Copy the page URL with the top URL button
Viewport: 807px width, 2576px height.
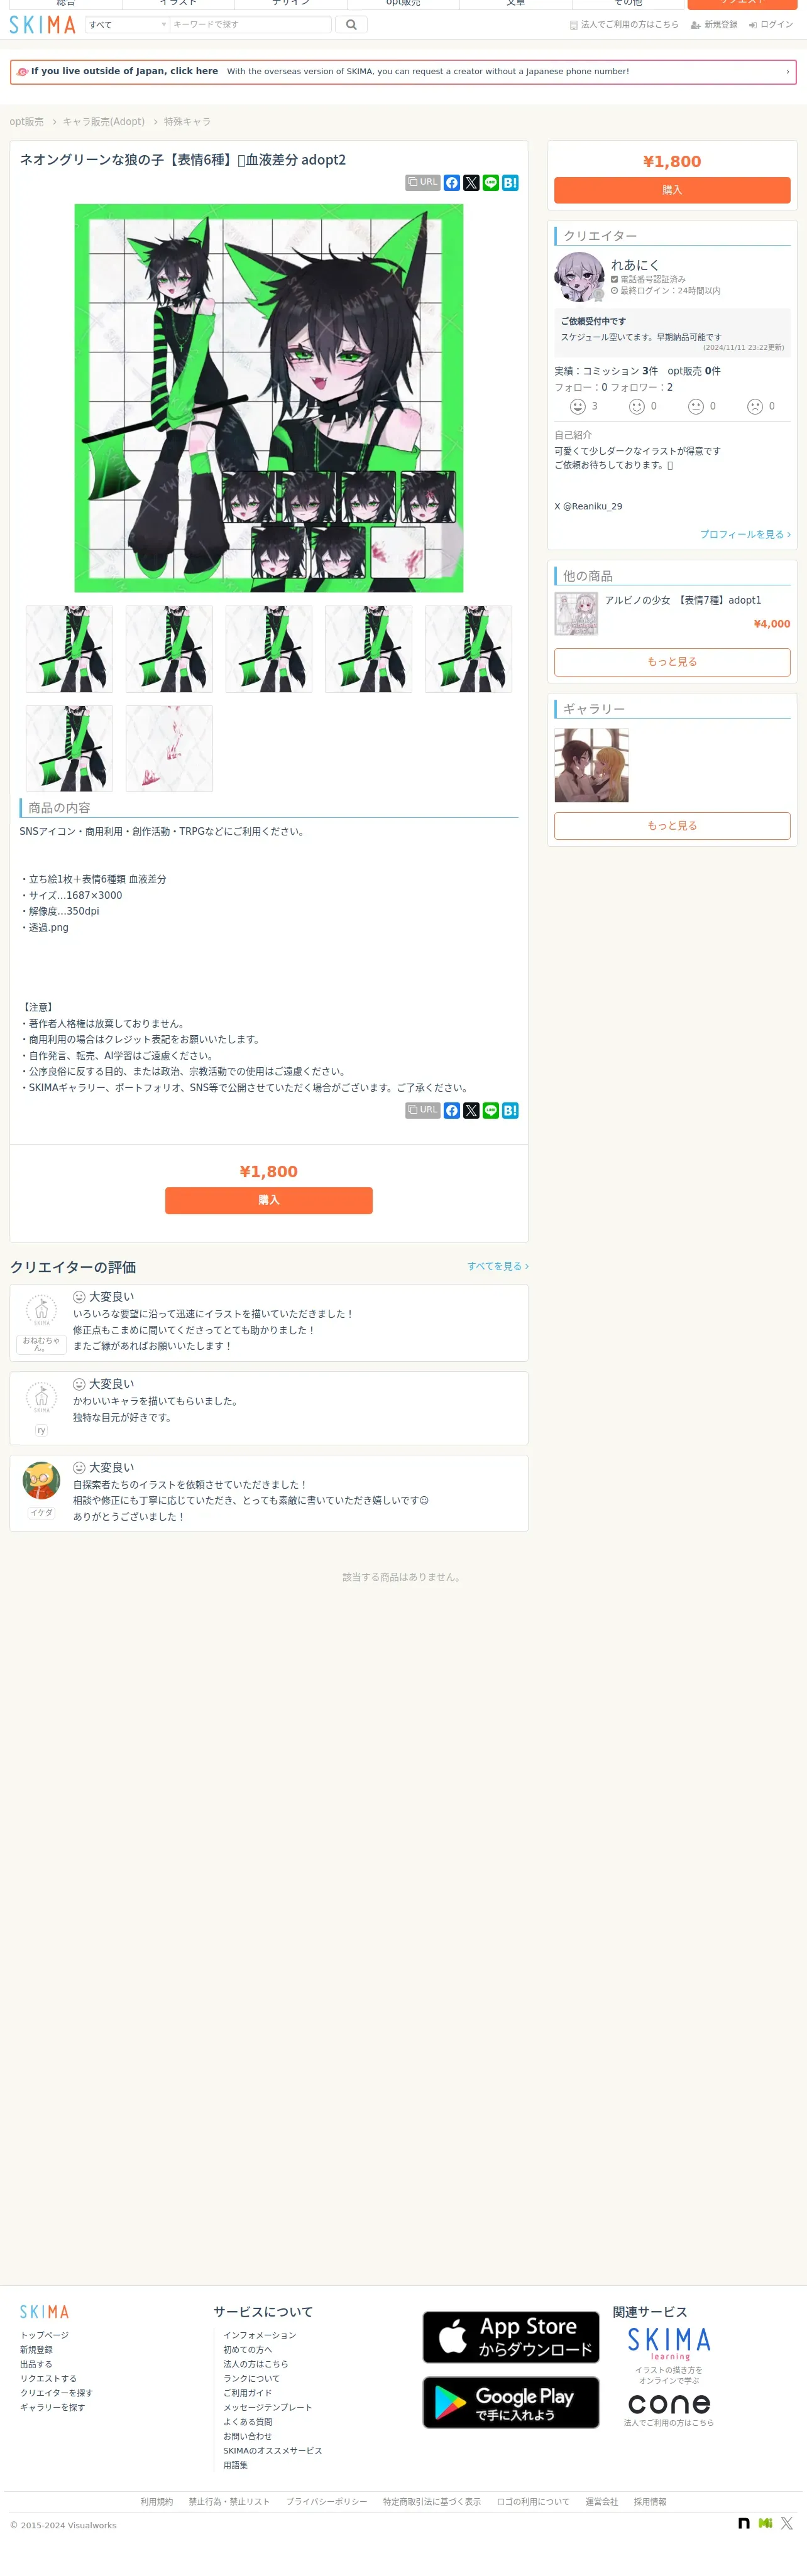(423, 183)
